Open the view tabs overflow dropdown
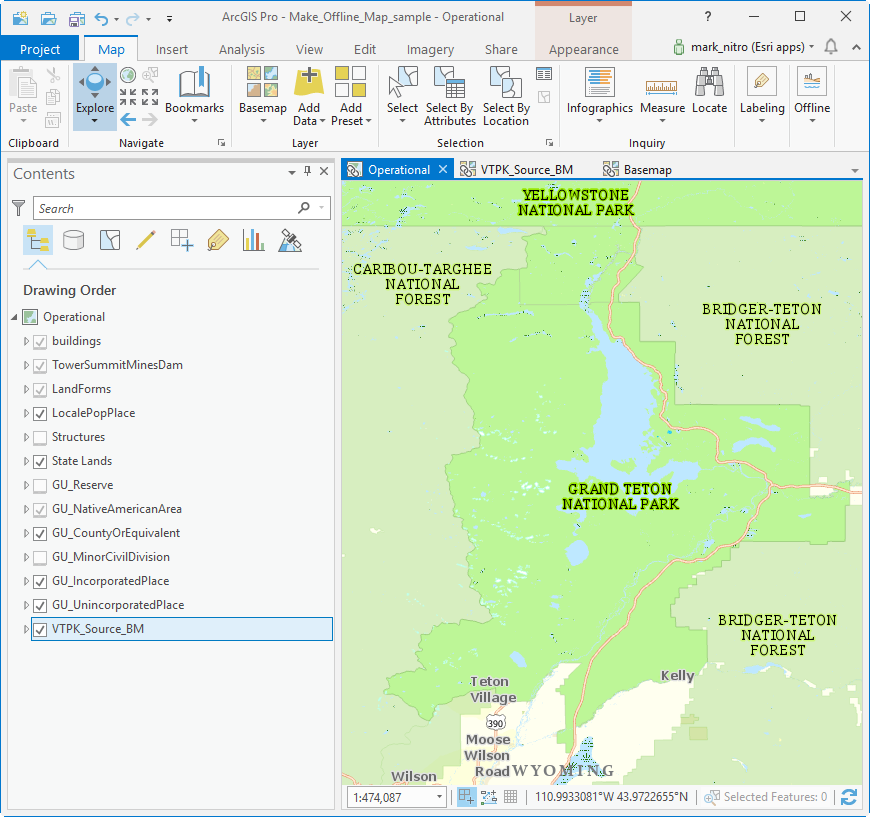Screen dimensions: 870x817 854,170
